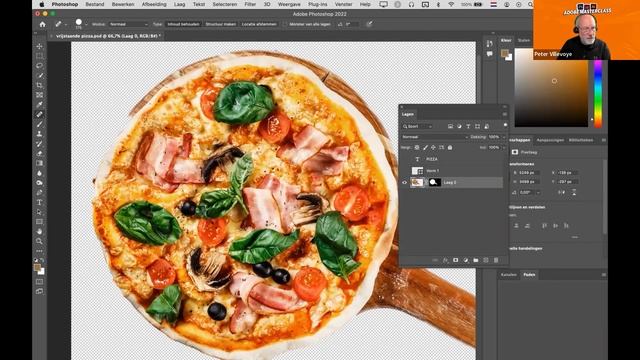
Task: Select the Rectangular Marquee tool
Action: click(x=40, y=56)
